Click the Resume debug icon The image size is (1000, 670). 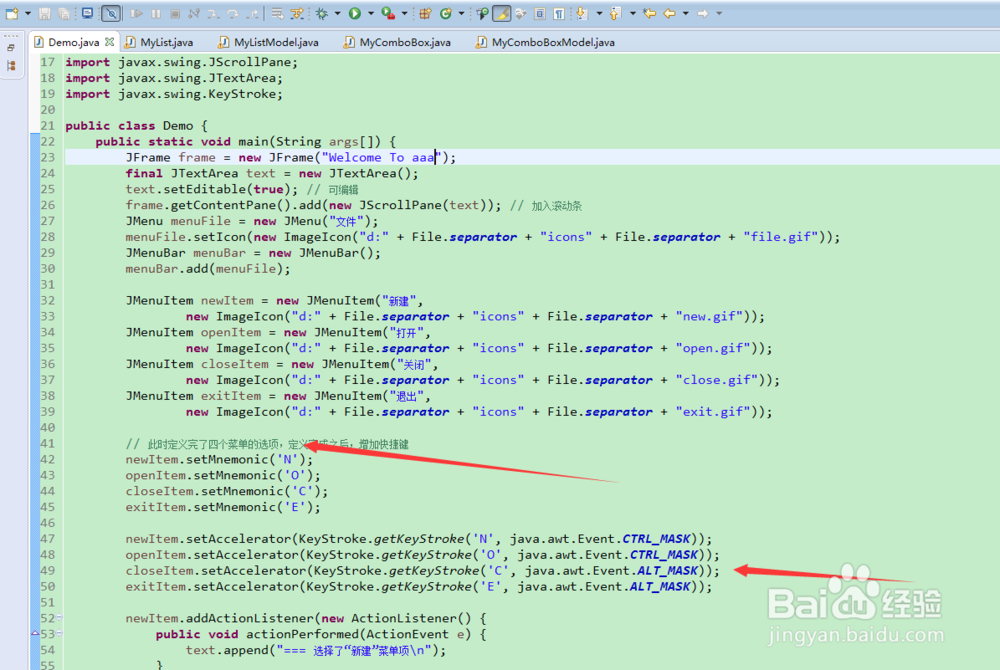[x=136, y=13]
